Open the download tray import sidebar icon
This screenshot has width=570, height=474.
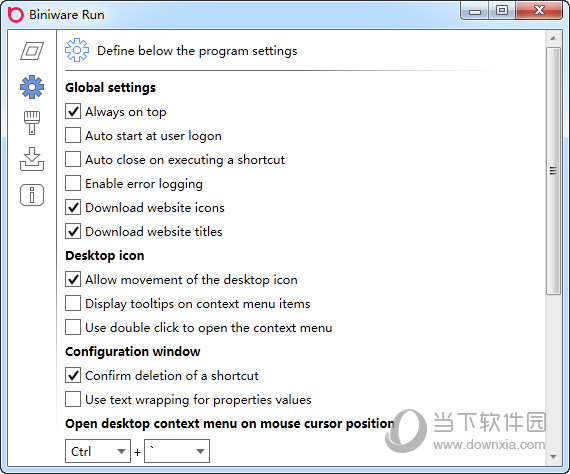click(32, 159)
